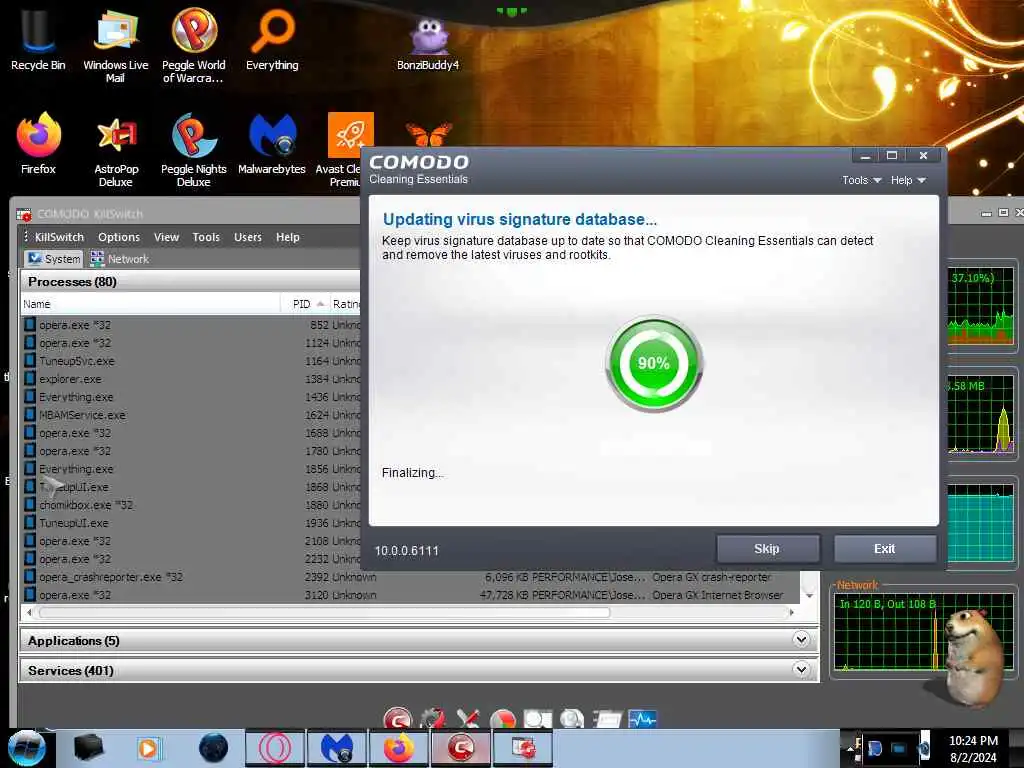
Task: Open Opera GX from the taskbar
Action: pos(275,748)
